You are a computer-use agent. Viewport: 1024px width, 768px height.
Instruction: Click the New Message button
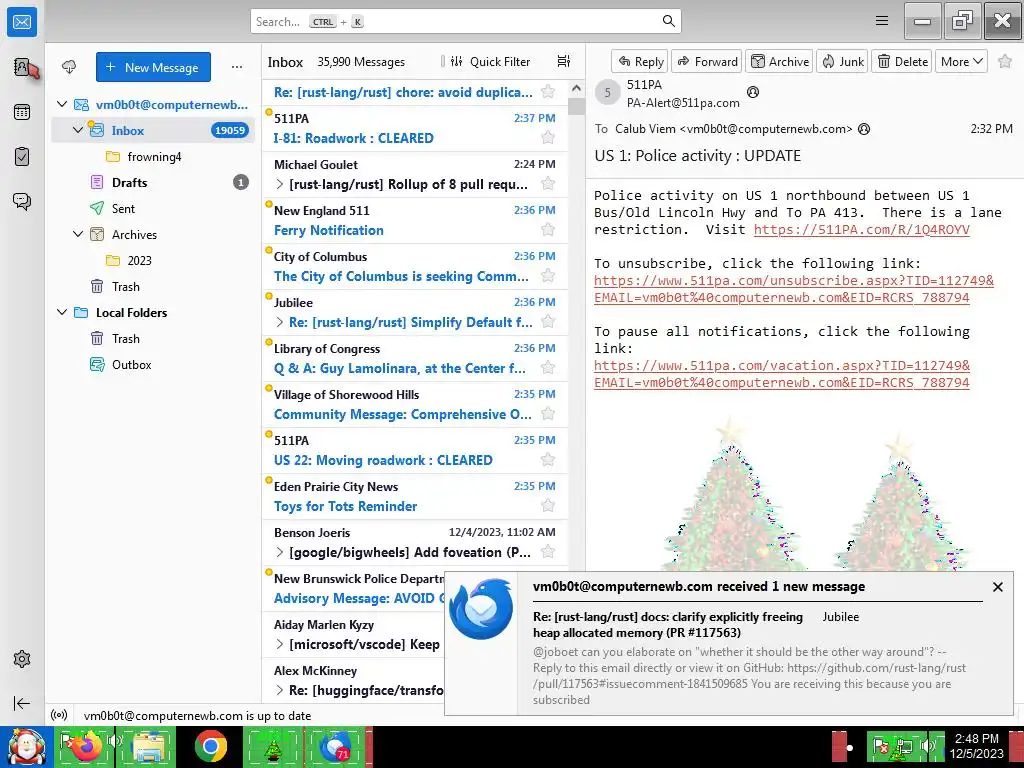153,67
